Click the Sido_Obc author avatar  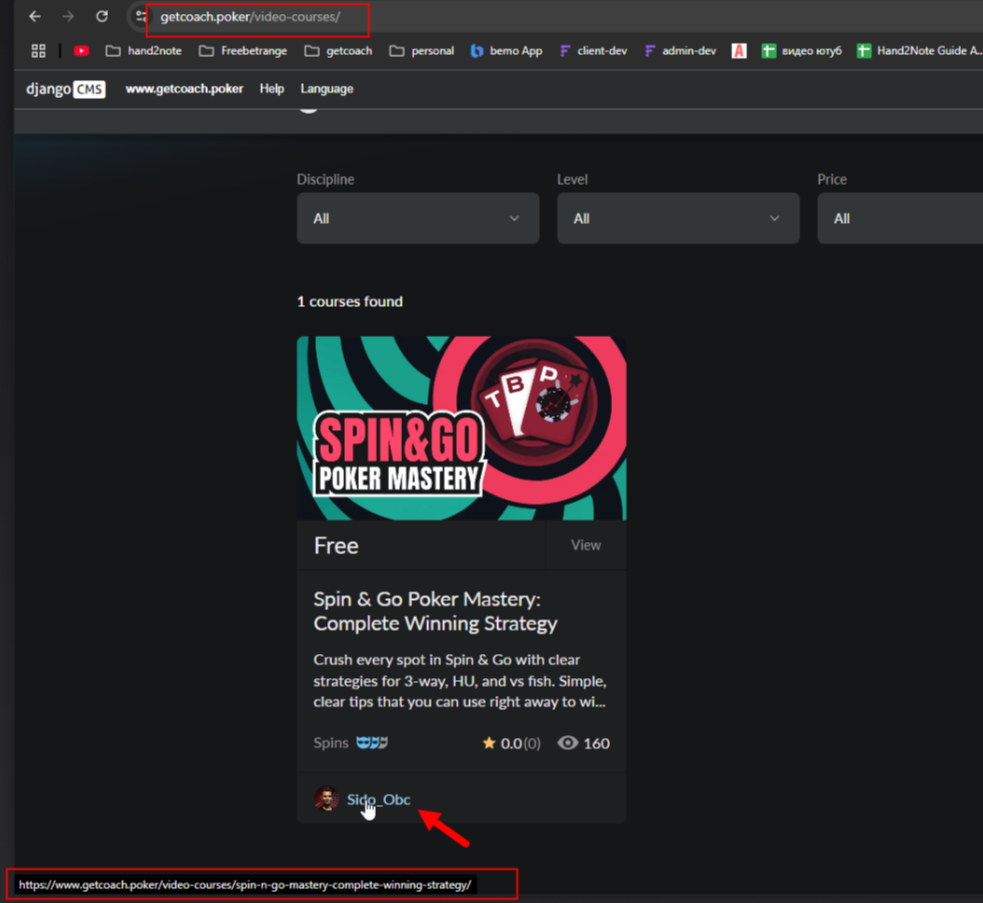[326, 799]
